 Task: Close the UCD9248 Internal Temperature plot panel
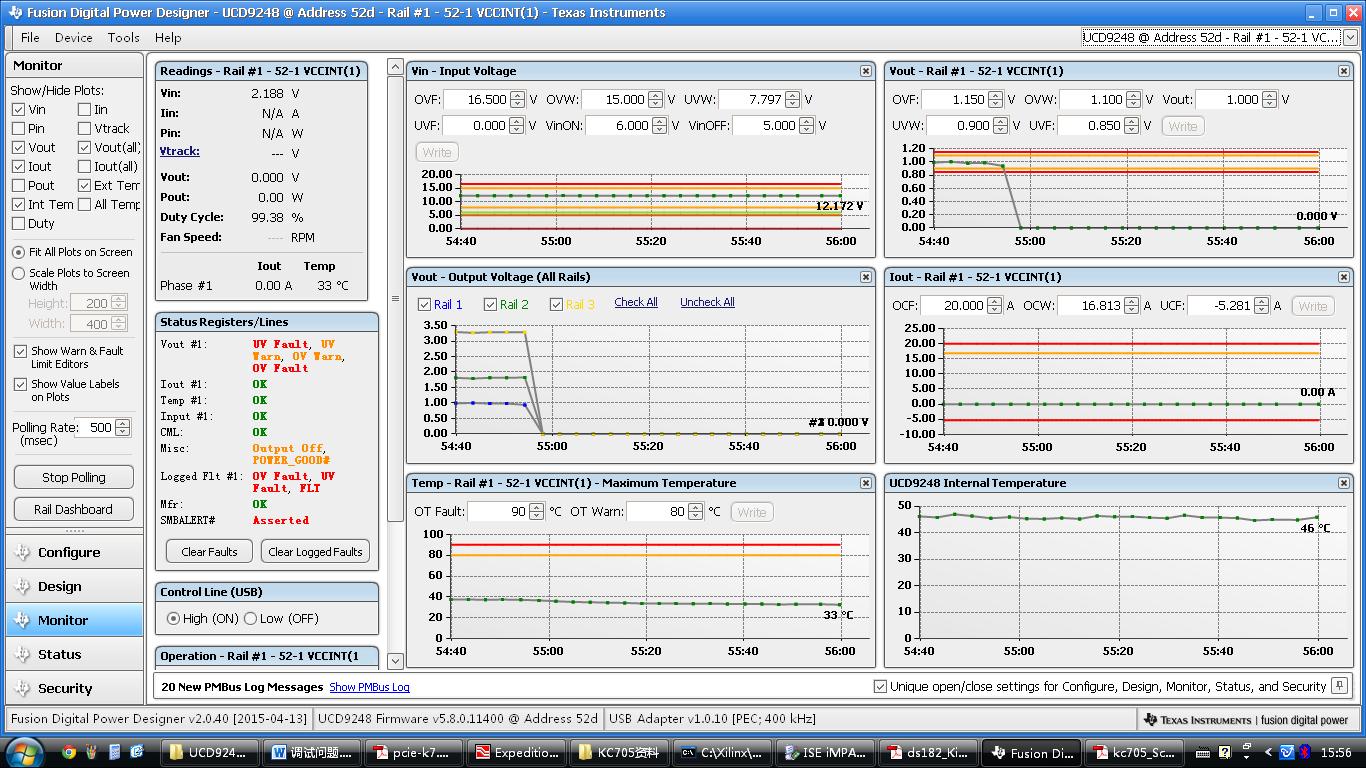(1343, 483)
